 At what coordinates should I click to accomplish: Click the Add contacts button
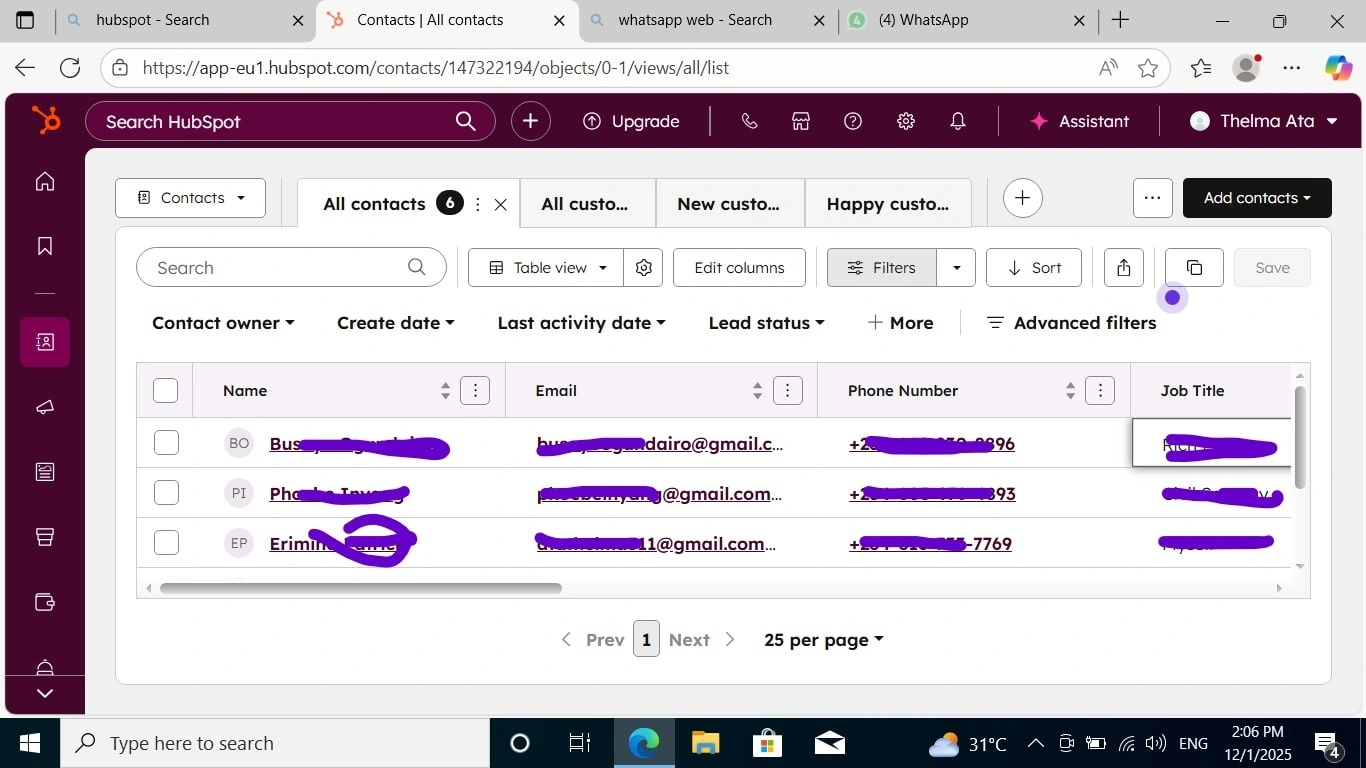pyautogui.click(x=1257, y=198)
